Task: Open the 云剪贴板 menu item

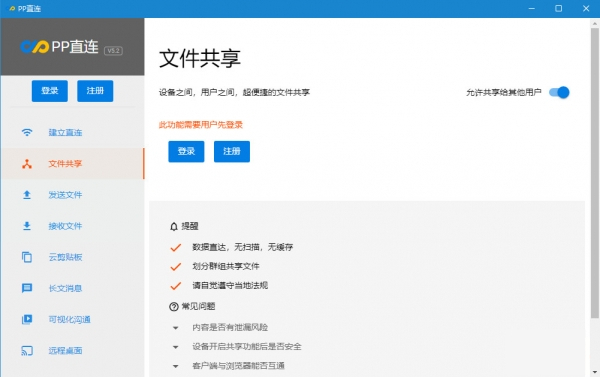Action: (72, 257)
